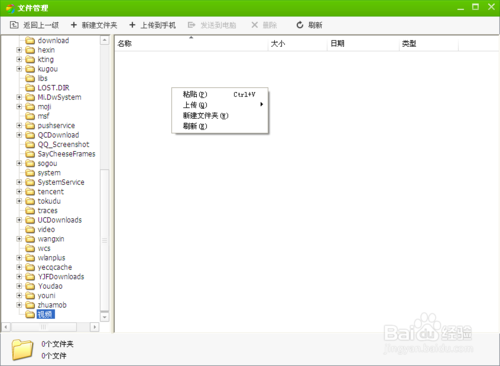Image resolution: width=500 pixels, height=366 pixels.
Task: Choose 粘贴 from the context menu
Action: (x=220, y=94)
